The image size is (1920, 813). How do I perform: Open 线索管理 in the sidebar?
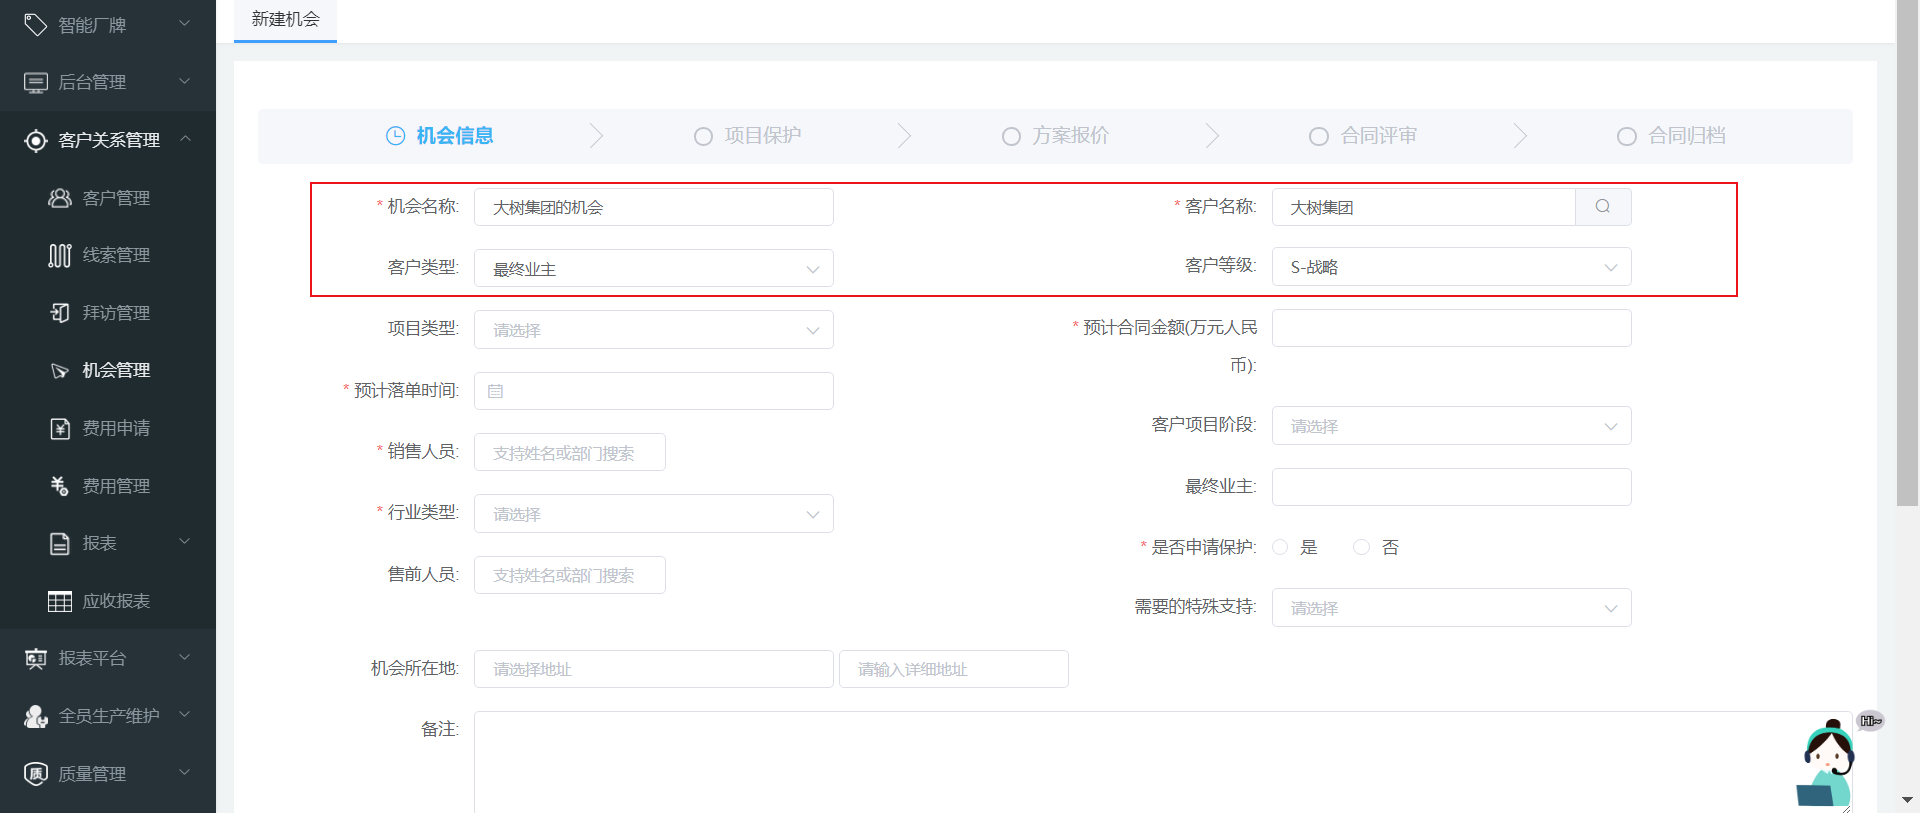click(115, 255)
